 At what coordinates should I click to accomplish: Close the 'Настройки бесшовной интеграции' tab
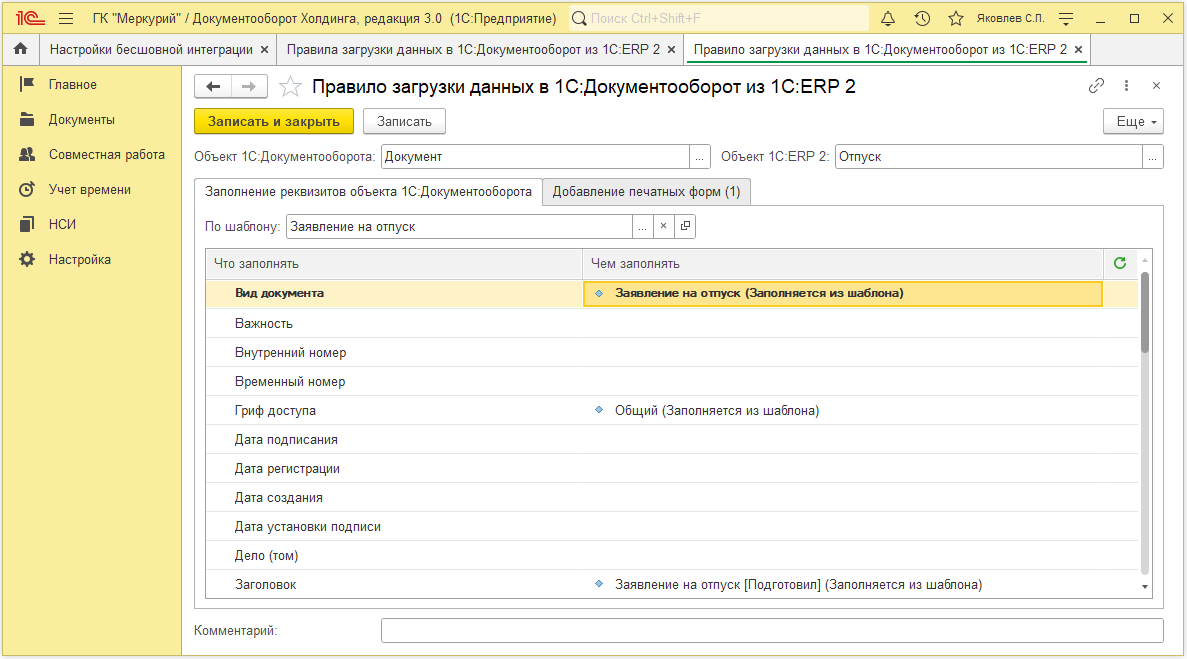pyautogui.click(x=264, y=49)
